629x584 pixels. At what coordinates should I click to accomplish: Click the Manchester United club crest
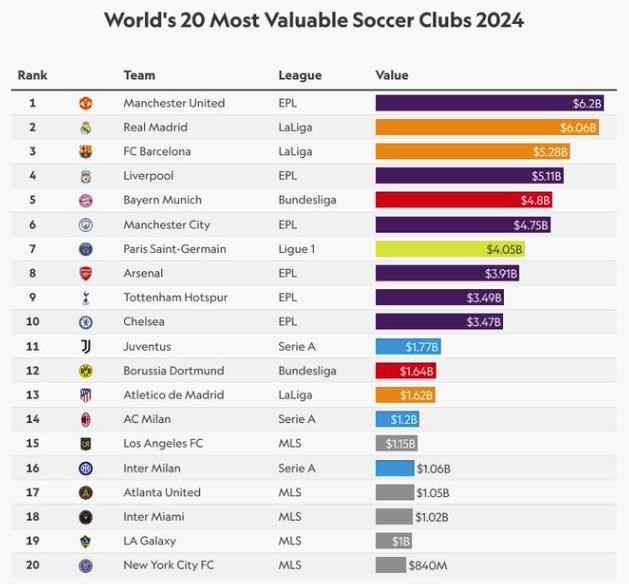(86, 103)
